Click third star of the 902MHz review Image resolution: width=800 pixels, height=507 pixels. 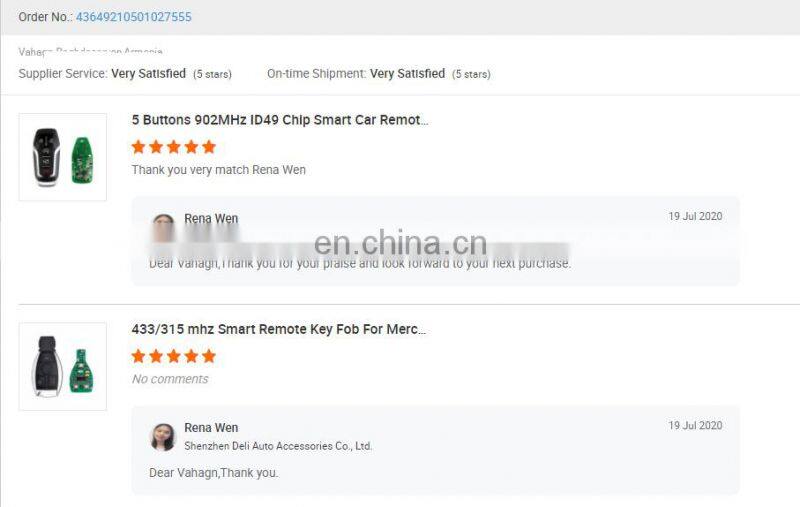click(x=173, y=147)
